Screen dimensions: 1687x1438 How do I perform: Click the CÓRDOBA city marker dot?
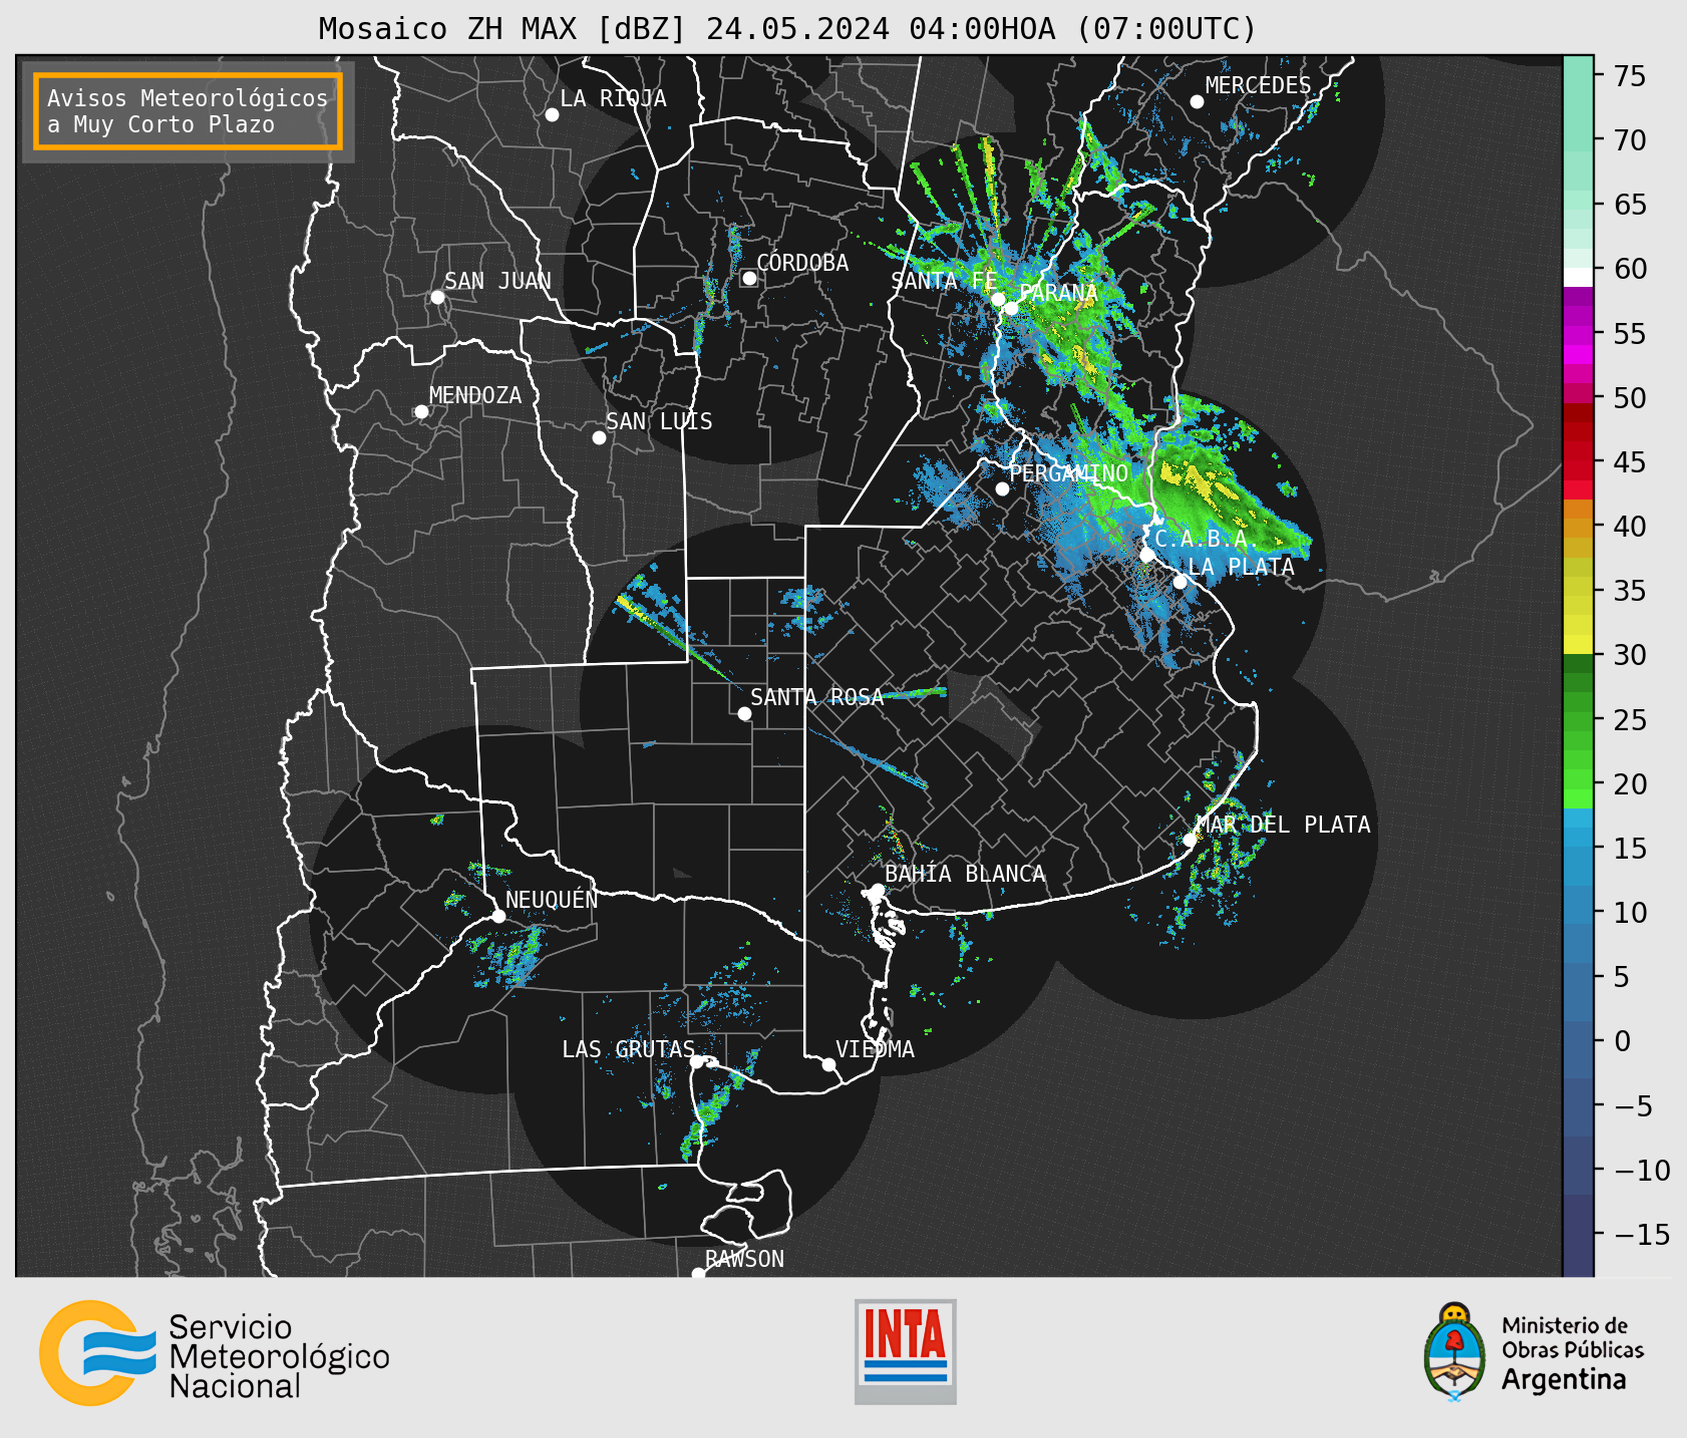(749, 279)
